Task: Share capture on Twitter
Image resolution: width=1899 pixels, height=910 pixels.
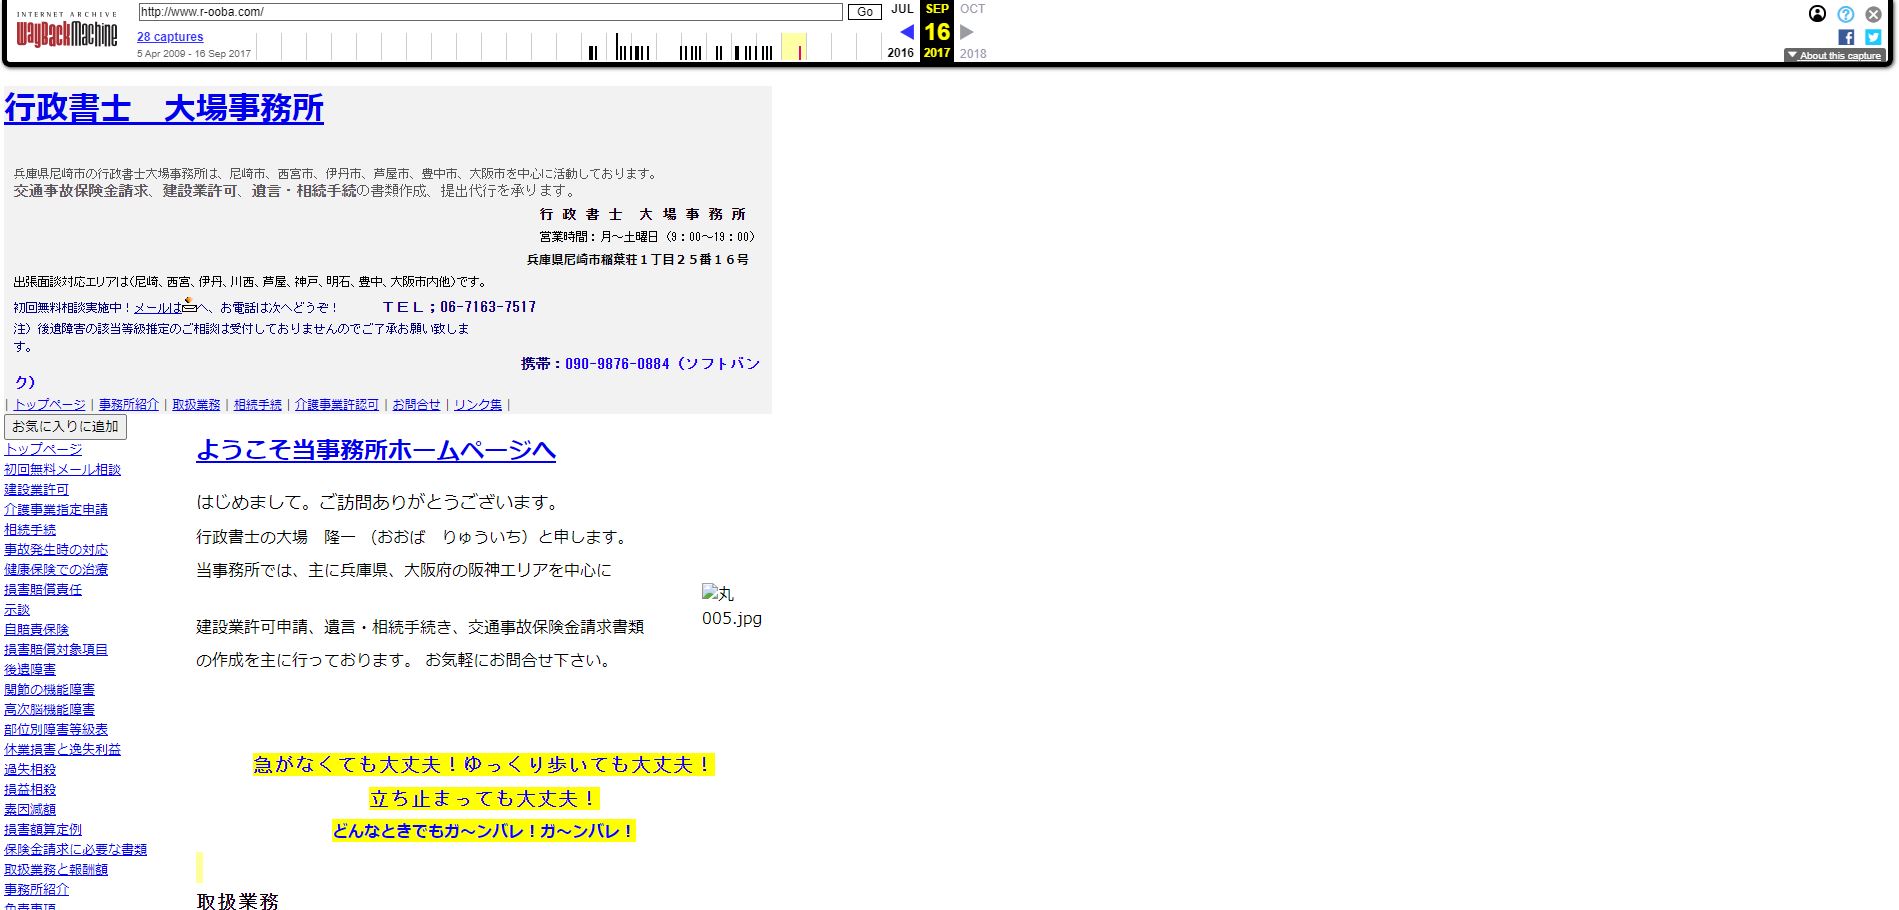Action: [x=1873, y=37]
